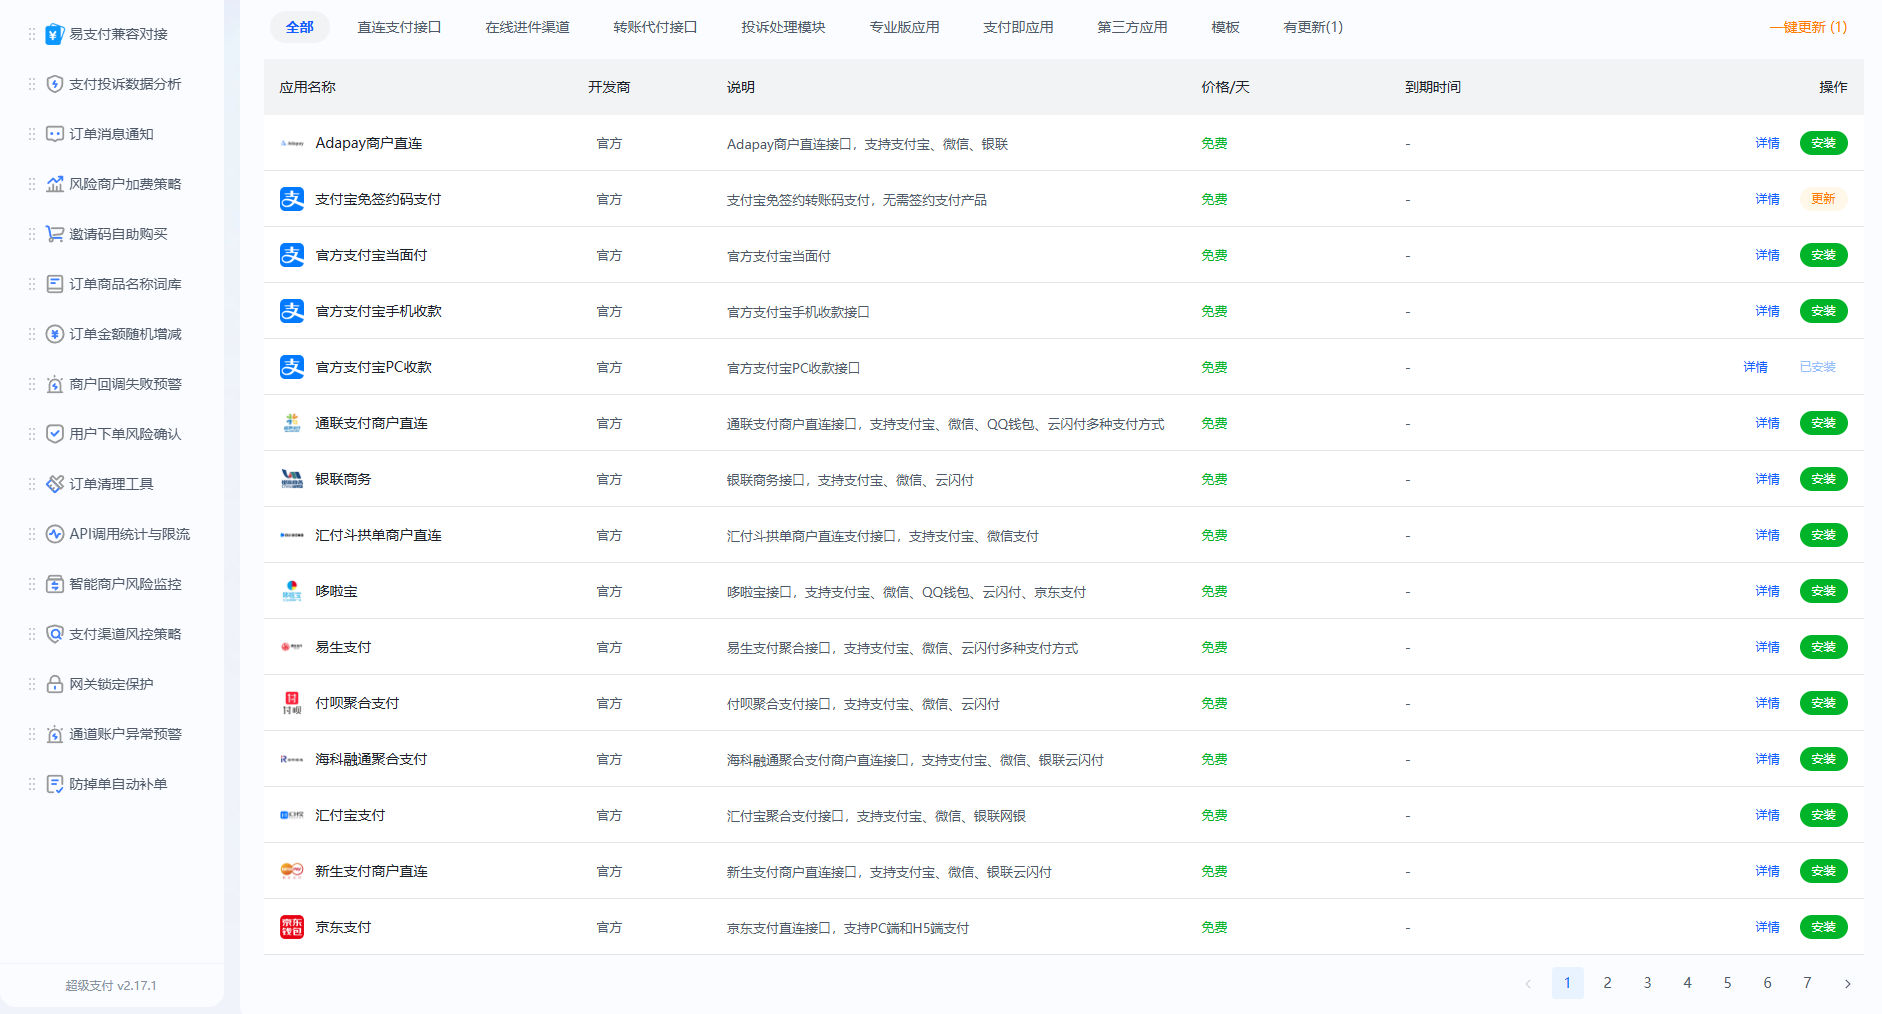1882x1014 pixels.
Task: Click the 汇付宝支付 logo icon
Action: pos(292,815)
